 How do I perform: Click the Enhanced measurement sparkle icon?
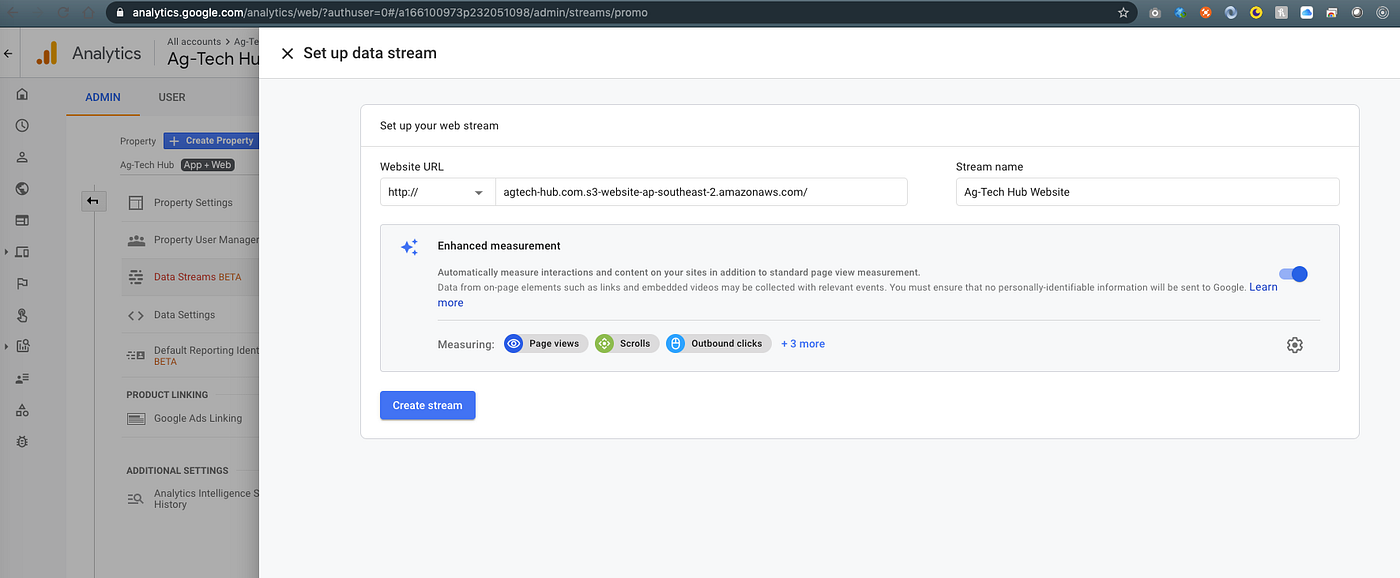point(409,247)
